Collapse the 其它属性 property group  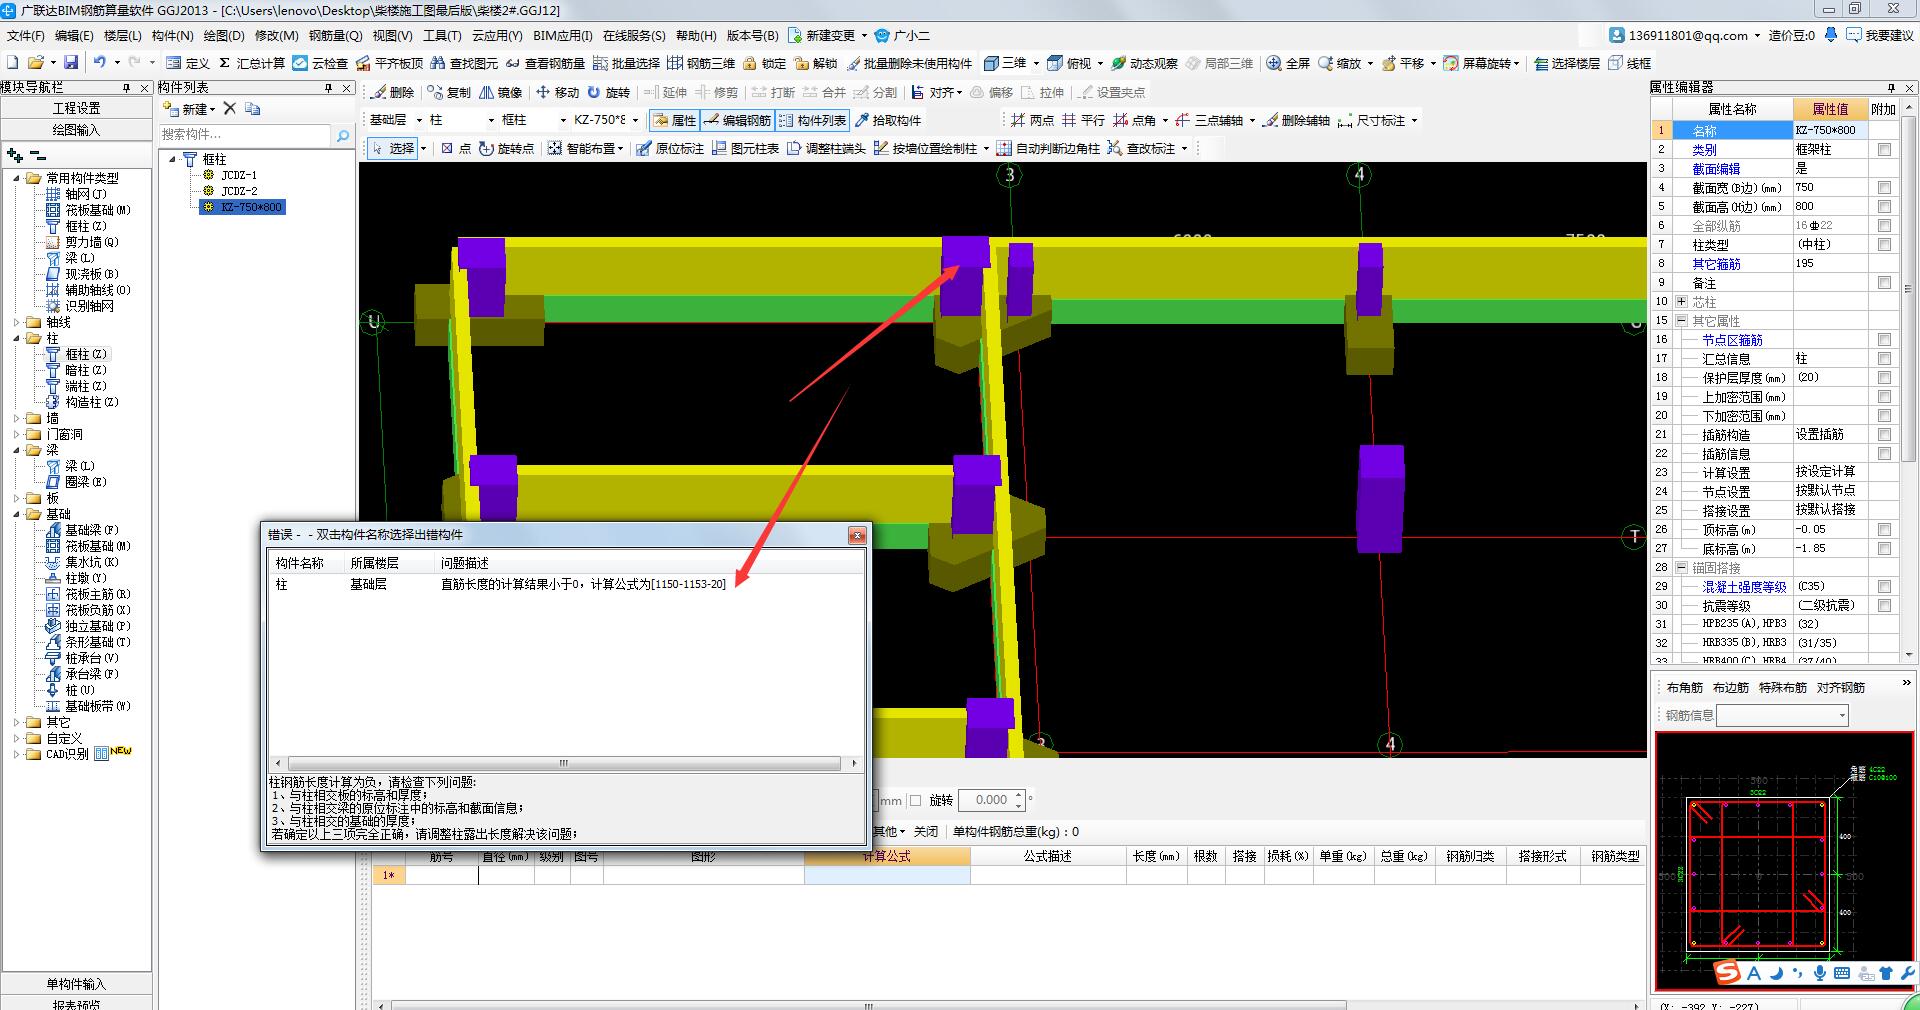click(1682, 321)
